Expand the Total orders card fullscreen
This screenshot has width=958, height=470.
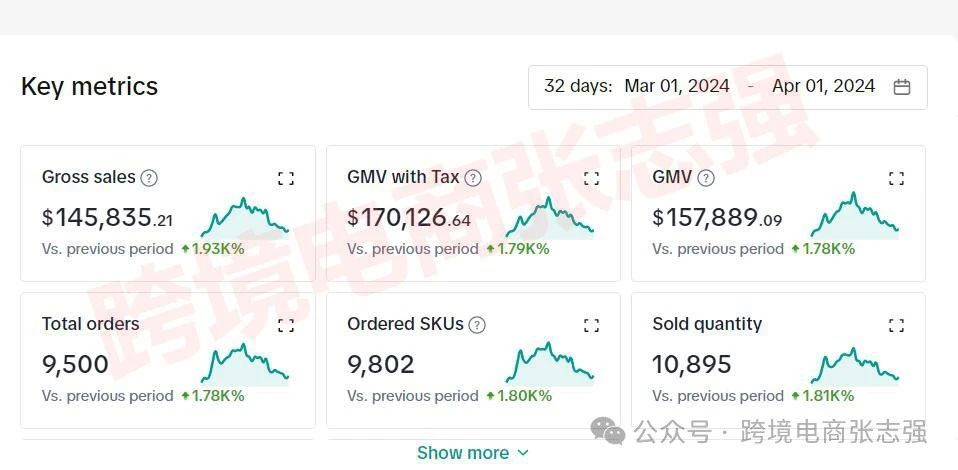[x=286, y=325]
